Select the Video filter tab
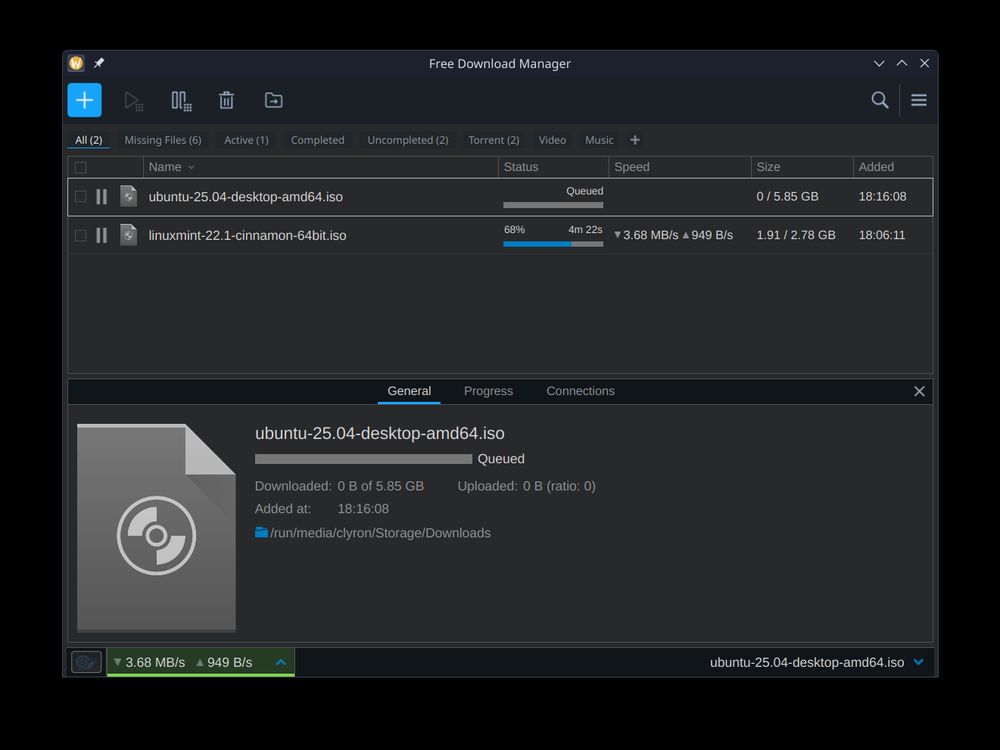 pyautogui.click(x=552, y=140)
